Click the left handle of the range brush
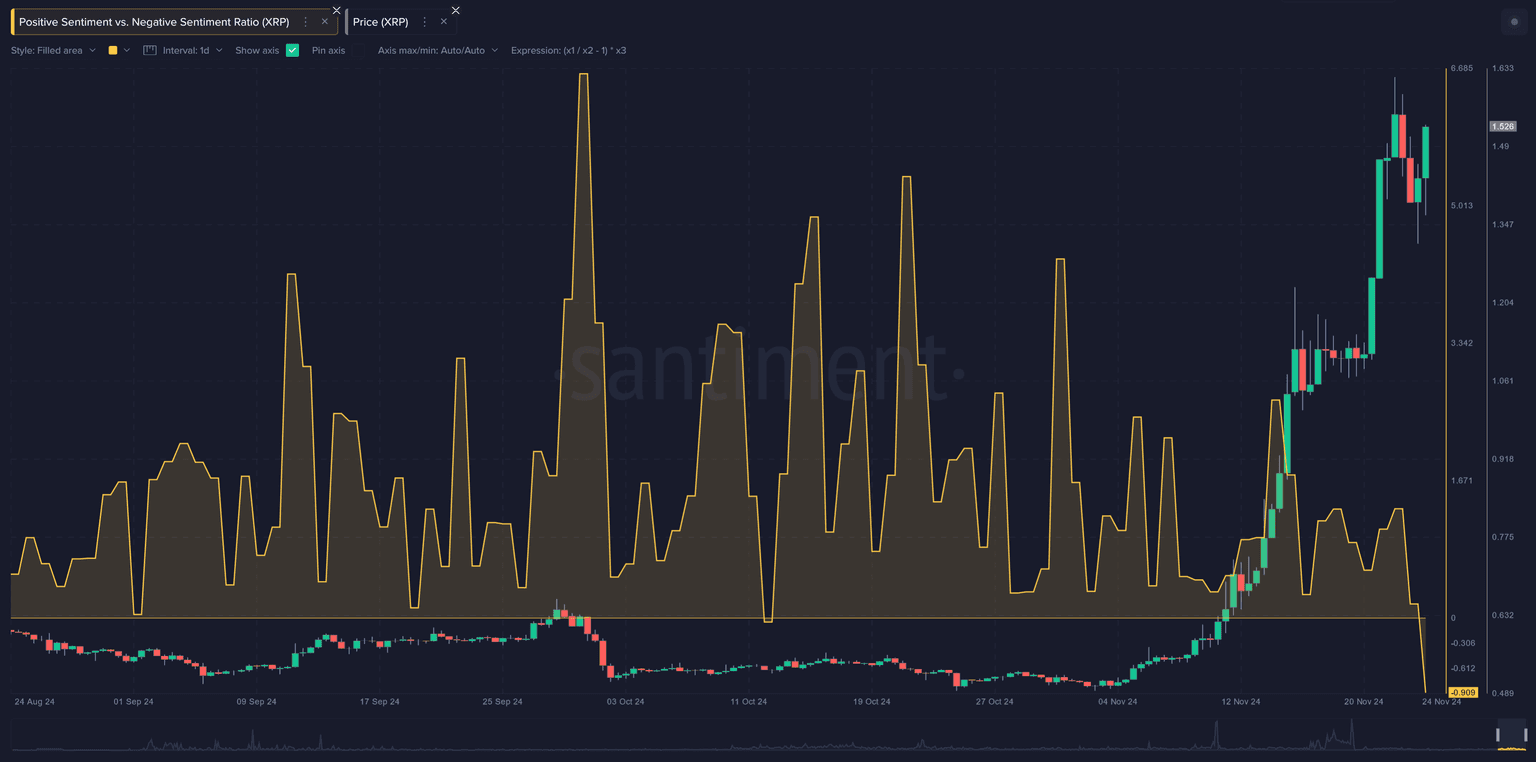Image resolution: width=1536 pixels, height=762 pixels. [x=1498, y=736]
